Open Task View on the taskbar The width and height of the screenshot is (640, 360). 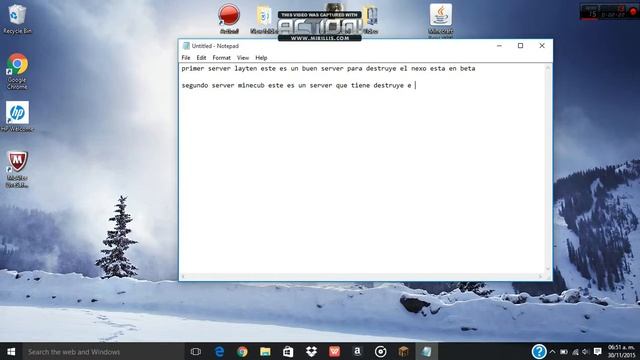tap(196, 351)
